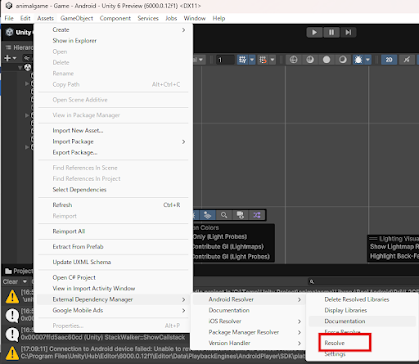
Task: Choose Display Libraries
Action: pos(362,310)
